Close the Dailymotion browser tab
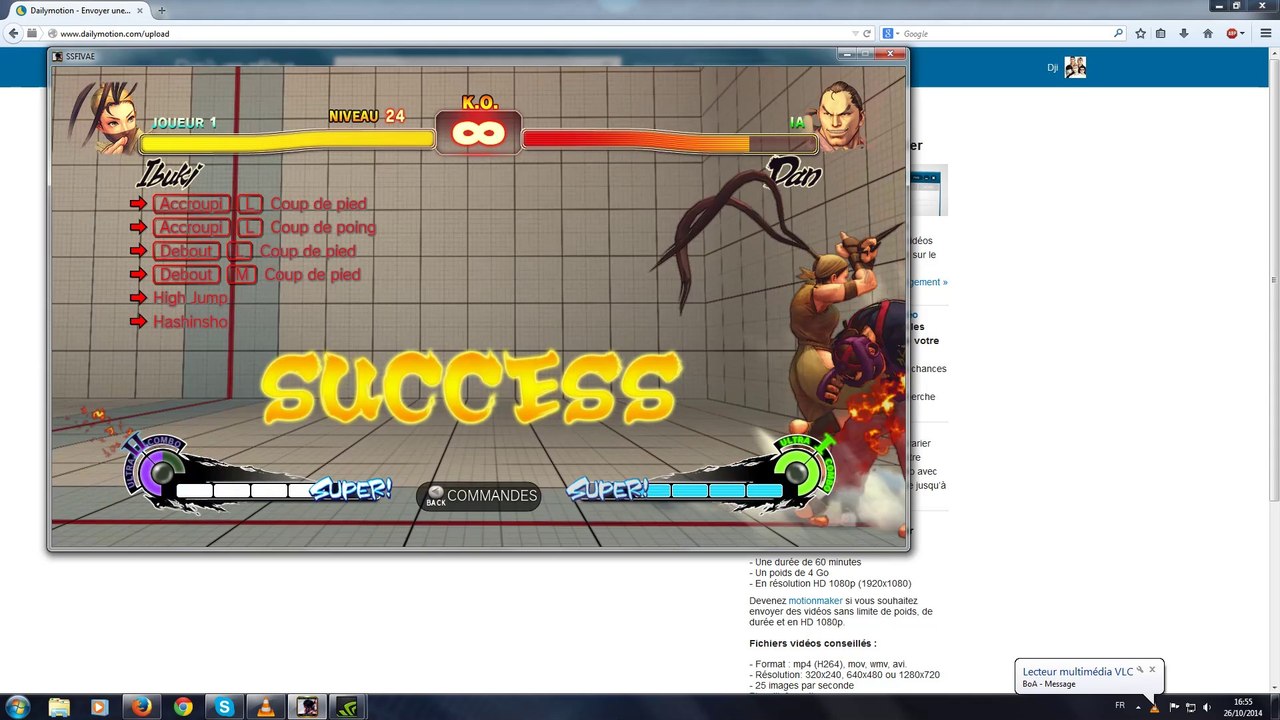Image resolution: width=1280 pixels, height=720 pixels. [142, 10]
